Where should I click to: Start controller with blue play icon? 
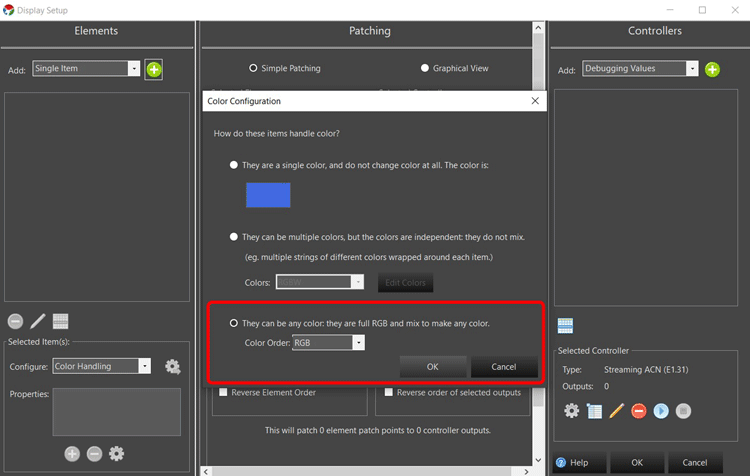click(x=661, y=411)
